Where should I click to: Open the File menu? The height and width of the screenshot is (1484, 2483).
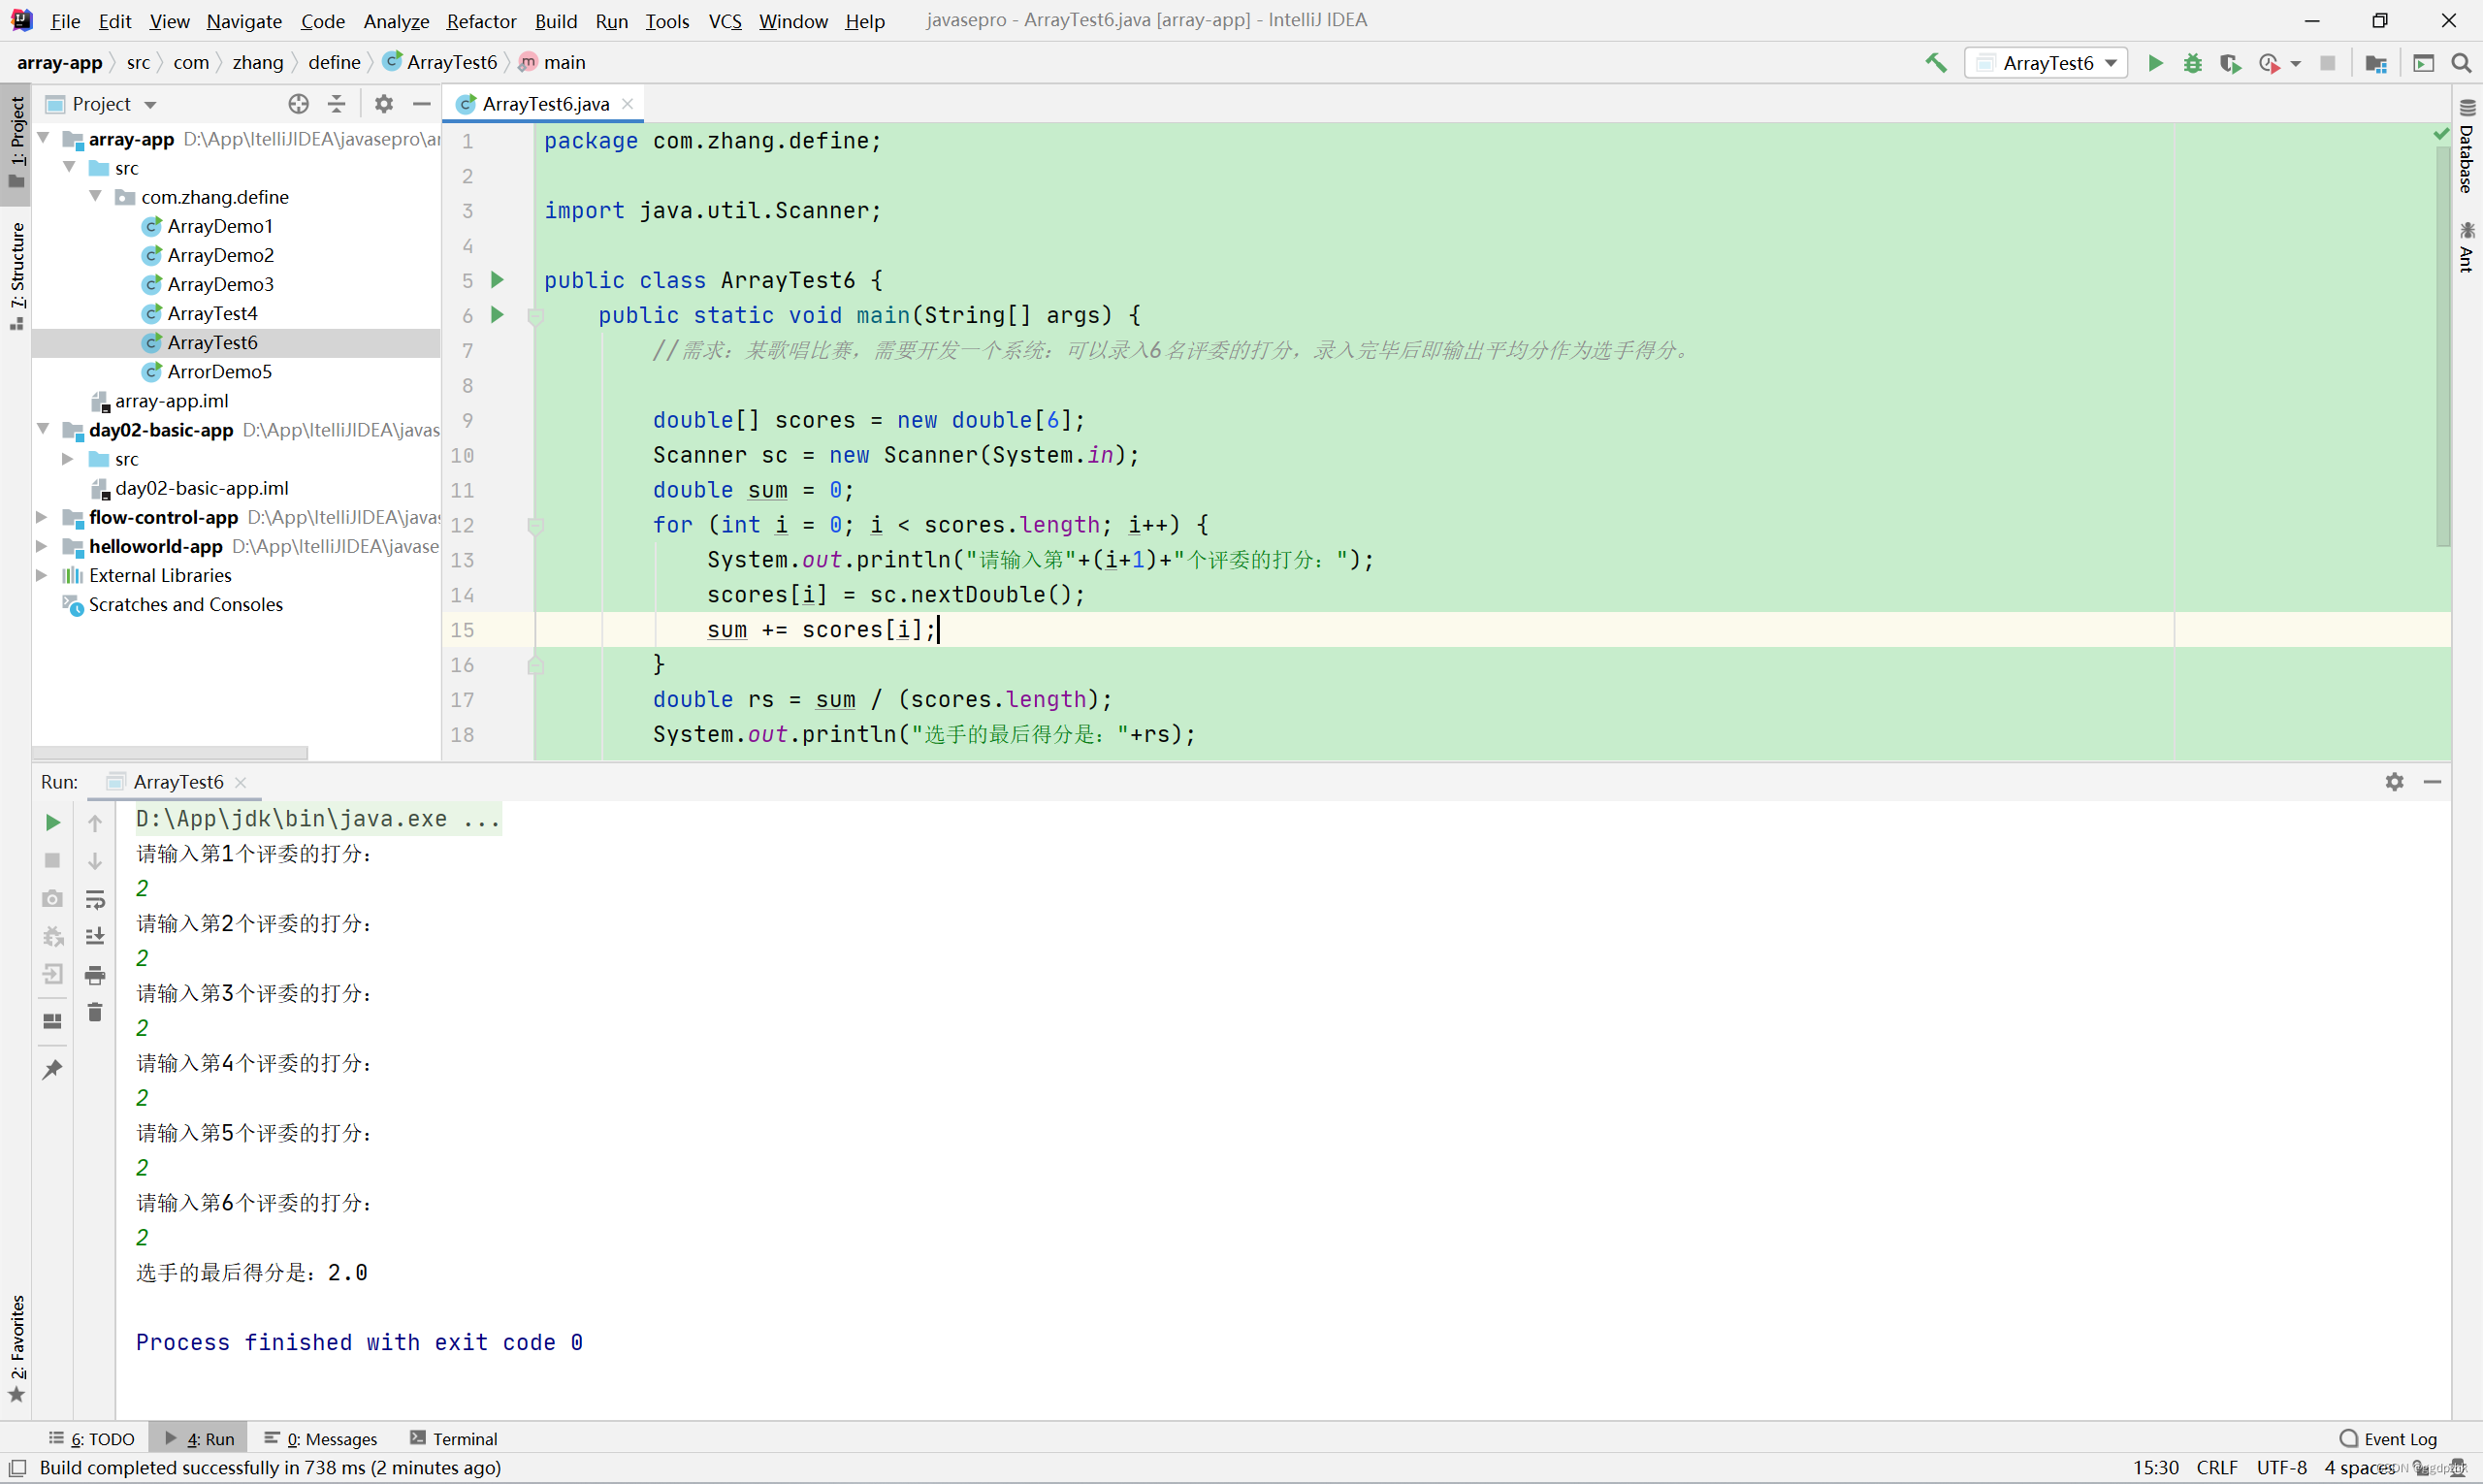point(65,21)
